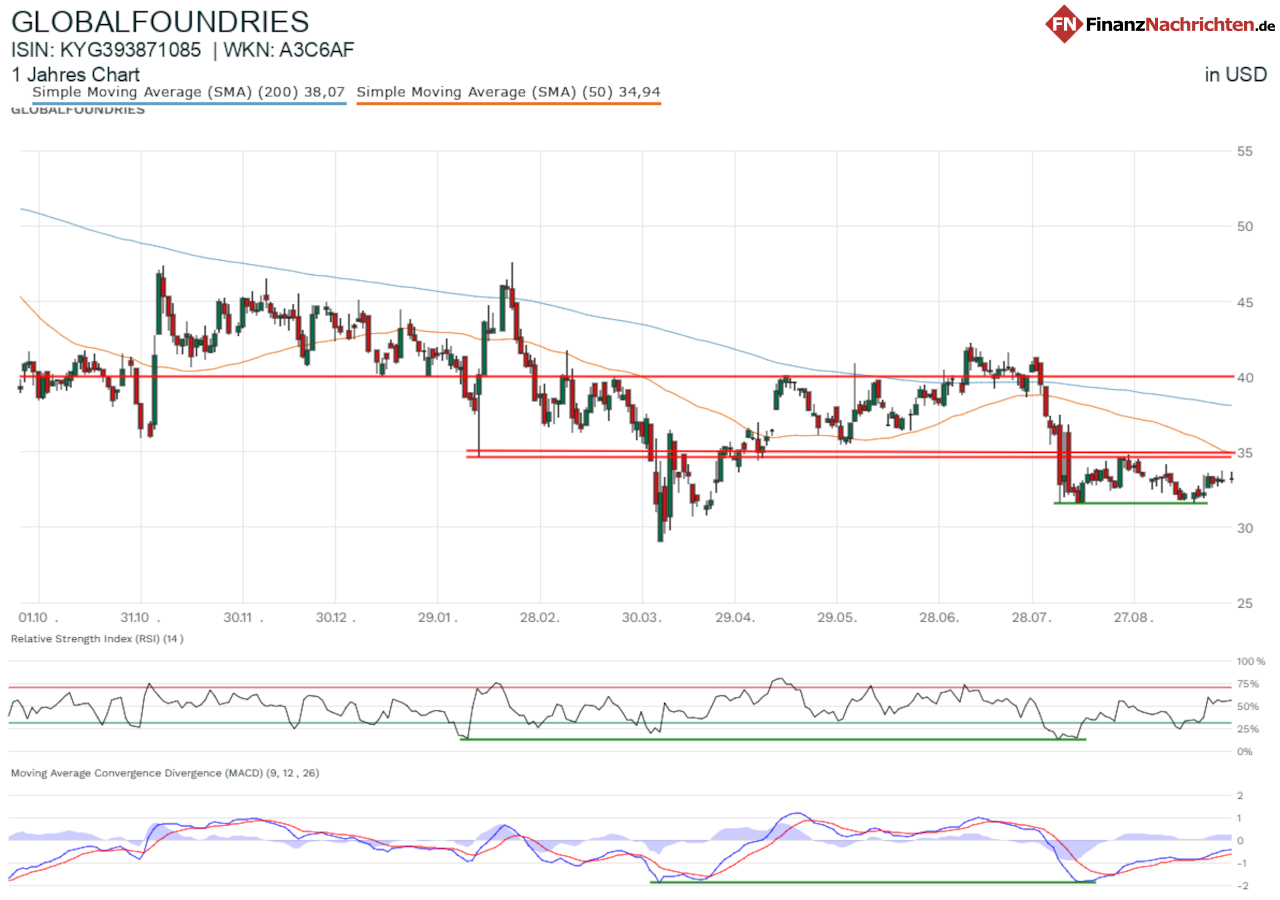Toggle the SMA (200) 38,07 legend entry

[189, 92]
